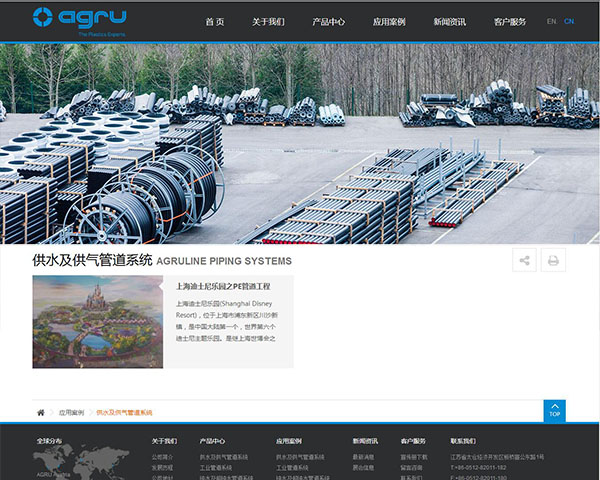Image resolution: width=600 pixels, height=480 pixels.
Task: Click footer 关于我们 heading
Action: coord(164,440)
